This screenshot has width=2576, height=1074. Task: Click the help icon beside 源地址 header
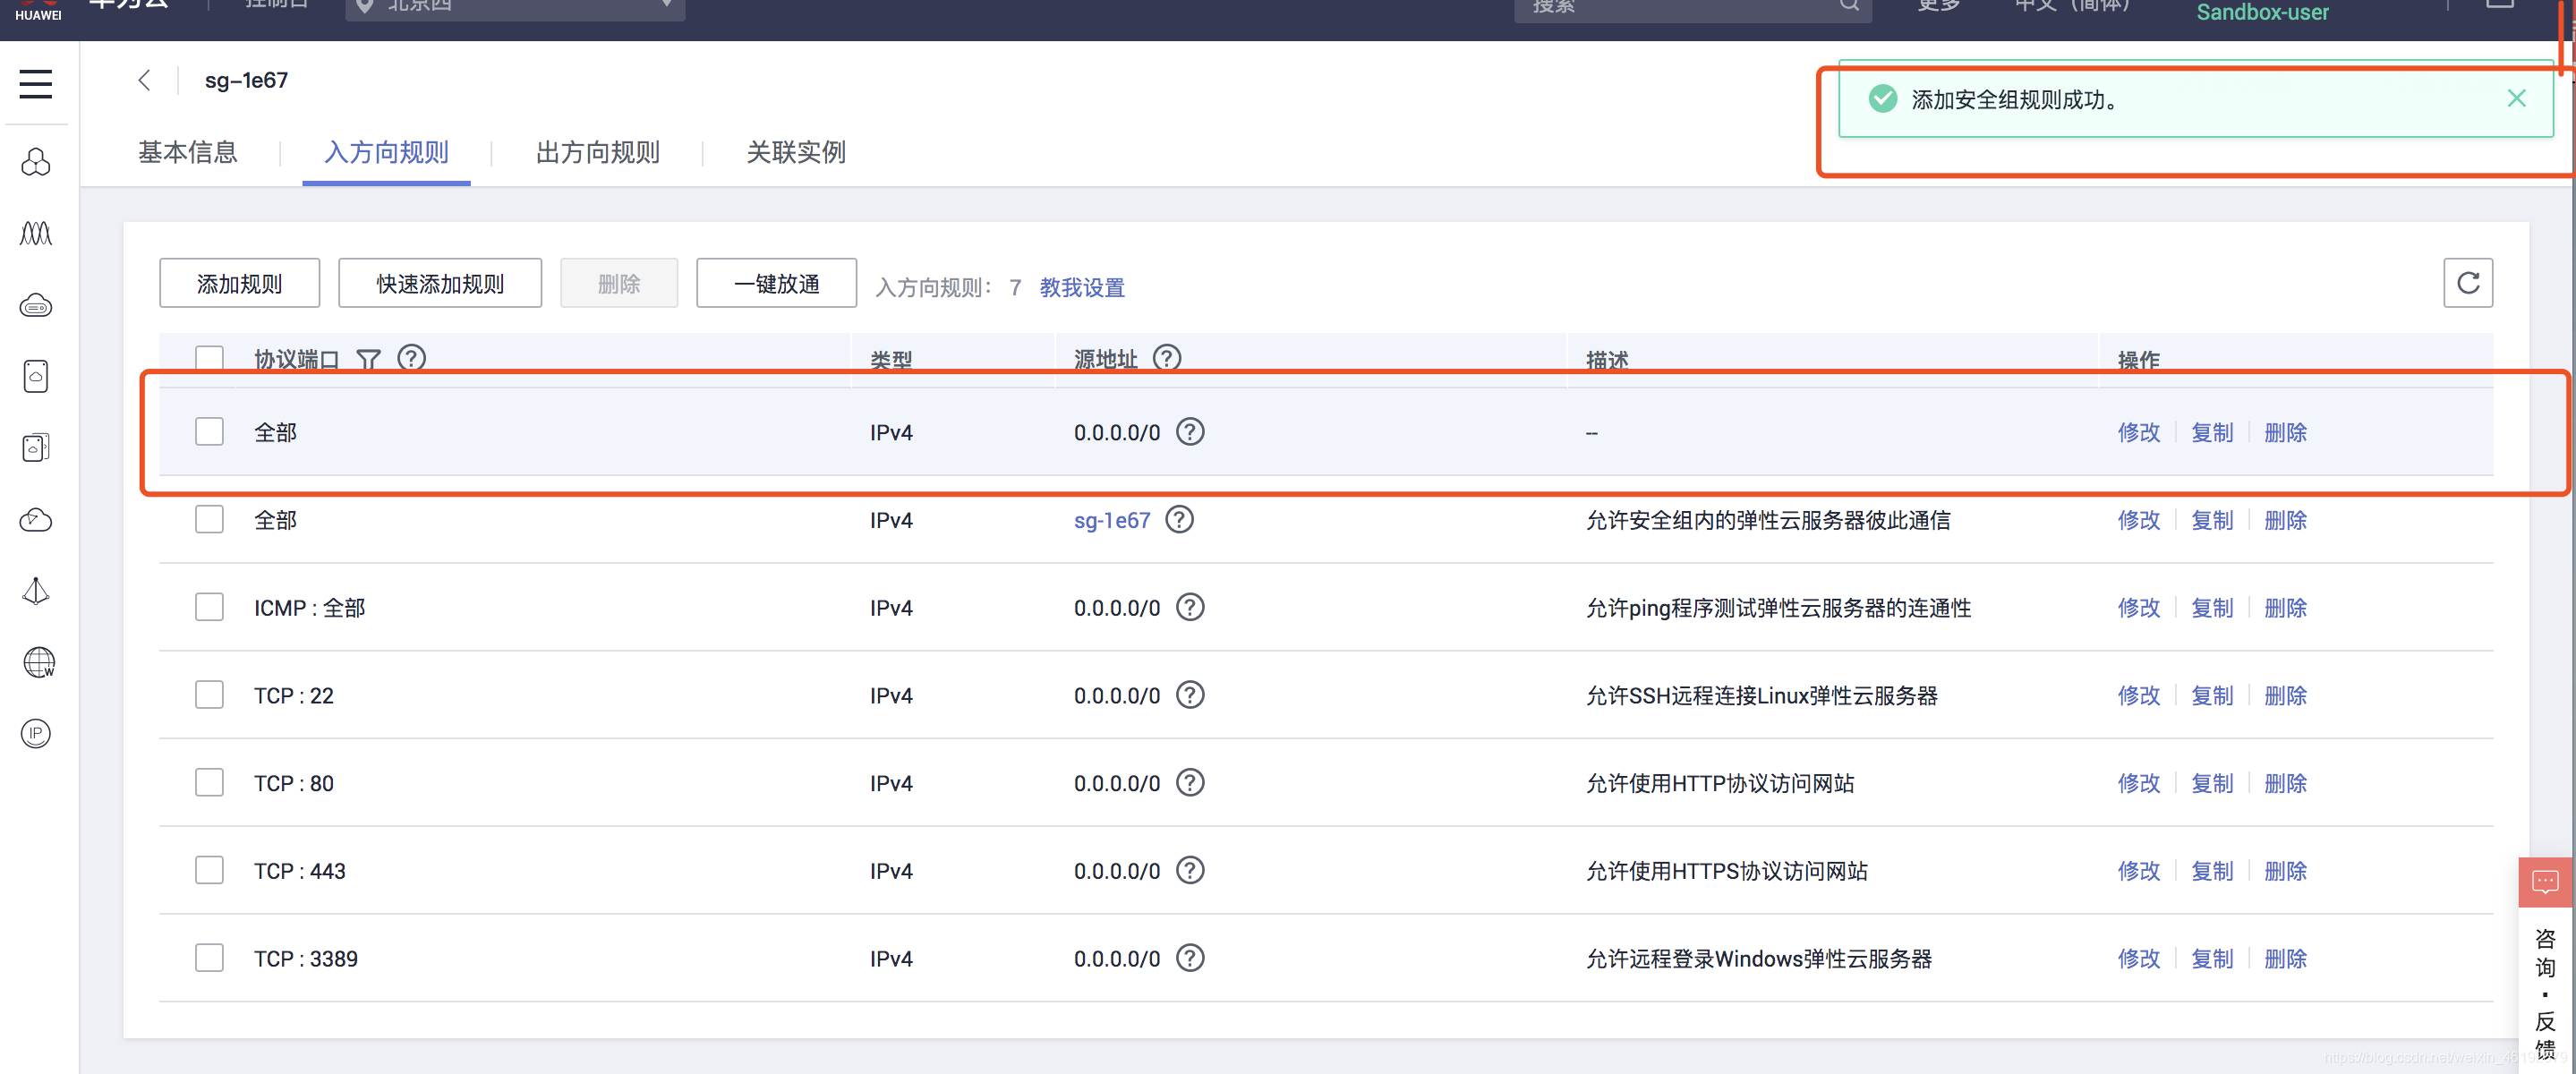point(1167,357)
